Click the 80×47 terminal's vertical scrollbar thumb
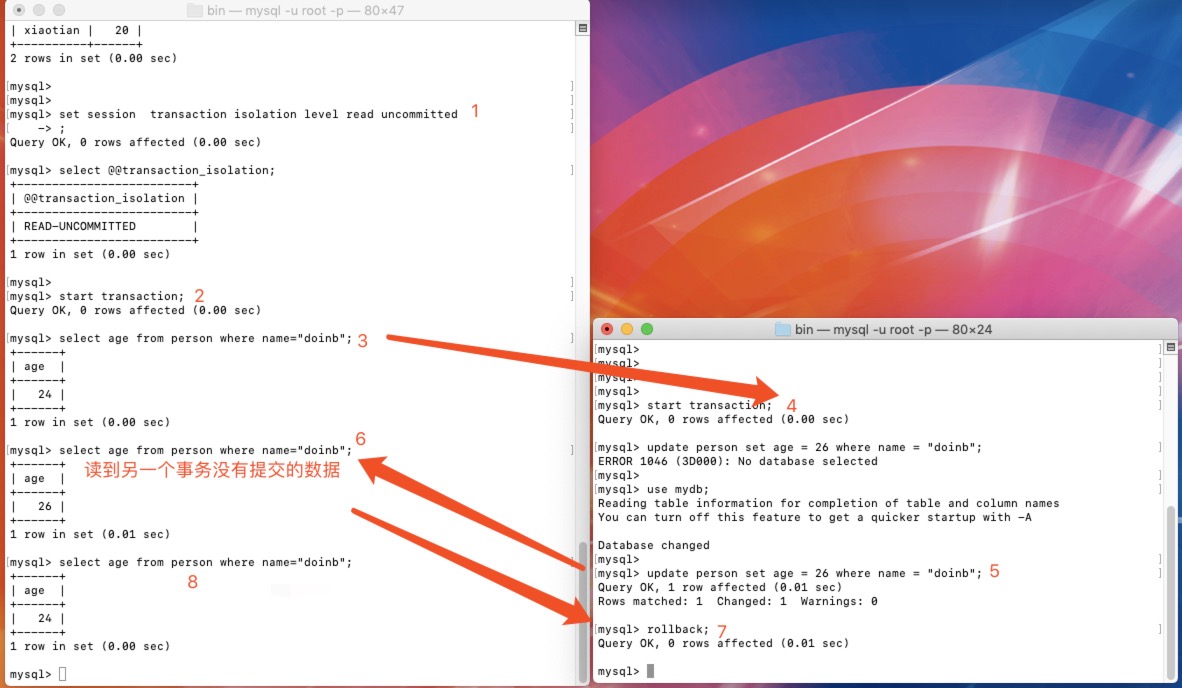This screenshot has height=688, width=1182. (584, 608)
